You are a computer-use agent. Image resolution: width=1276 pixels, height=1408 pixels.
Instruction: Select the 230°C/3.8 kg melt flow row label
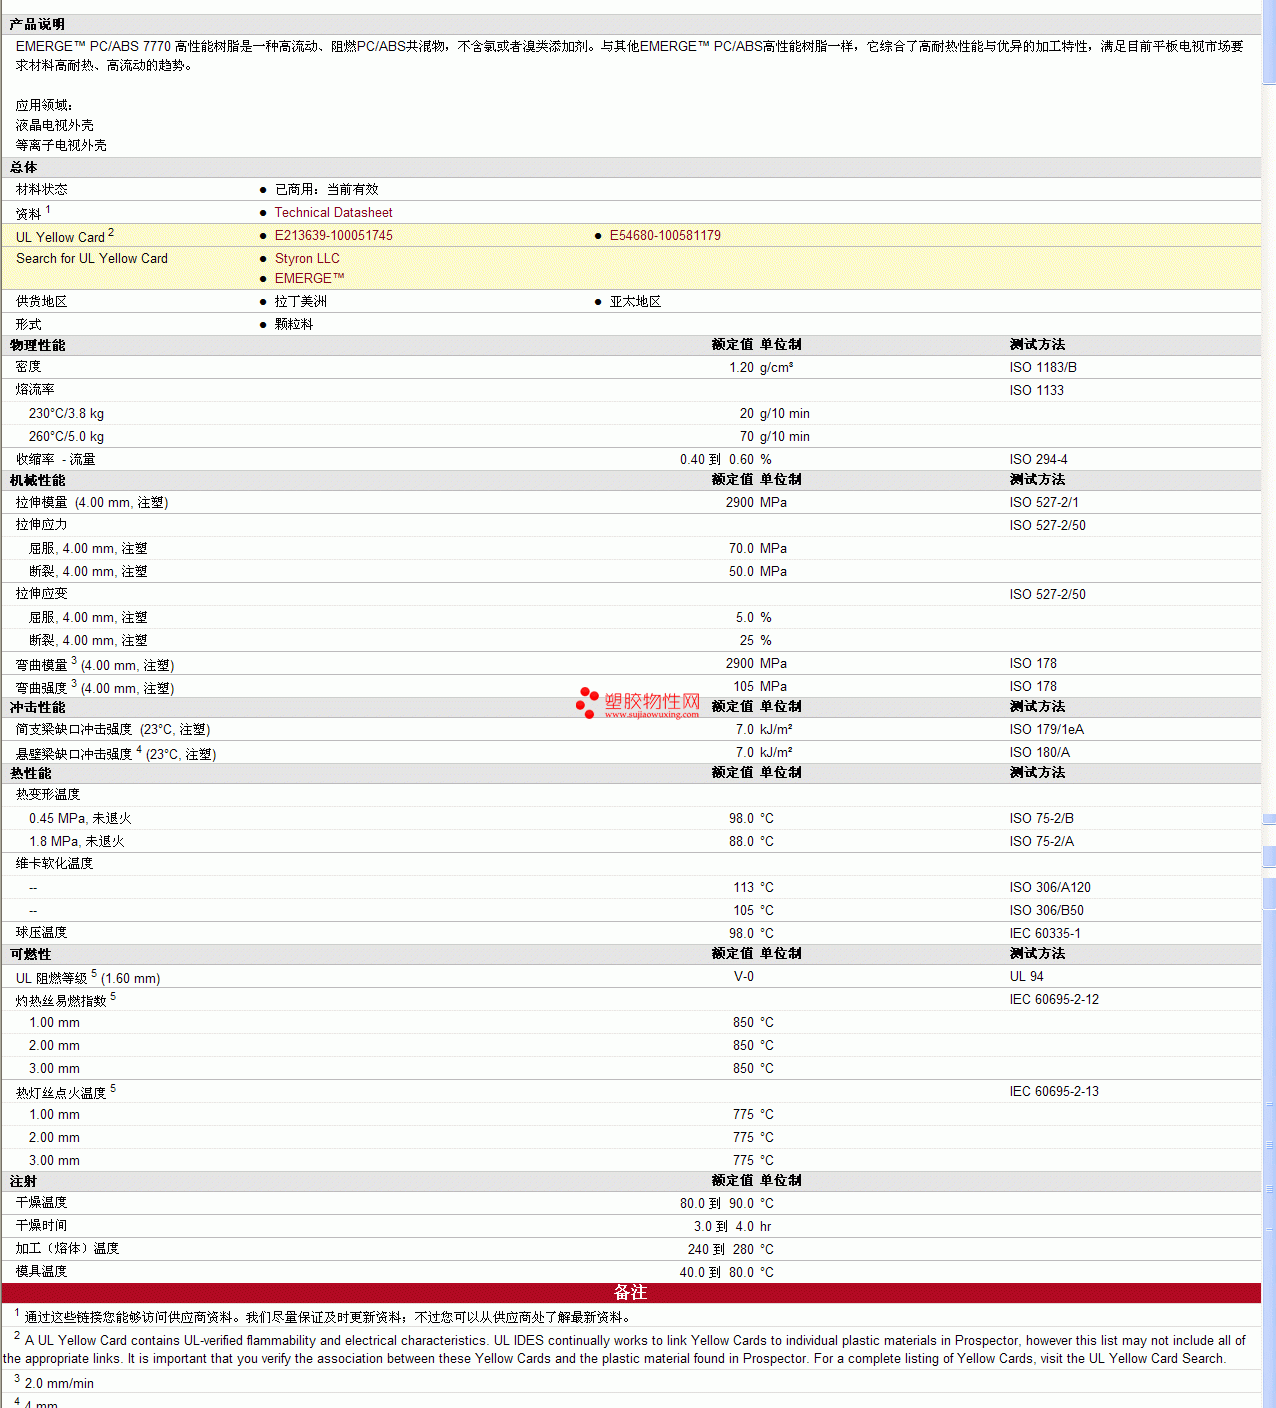(66, 413)
